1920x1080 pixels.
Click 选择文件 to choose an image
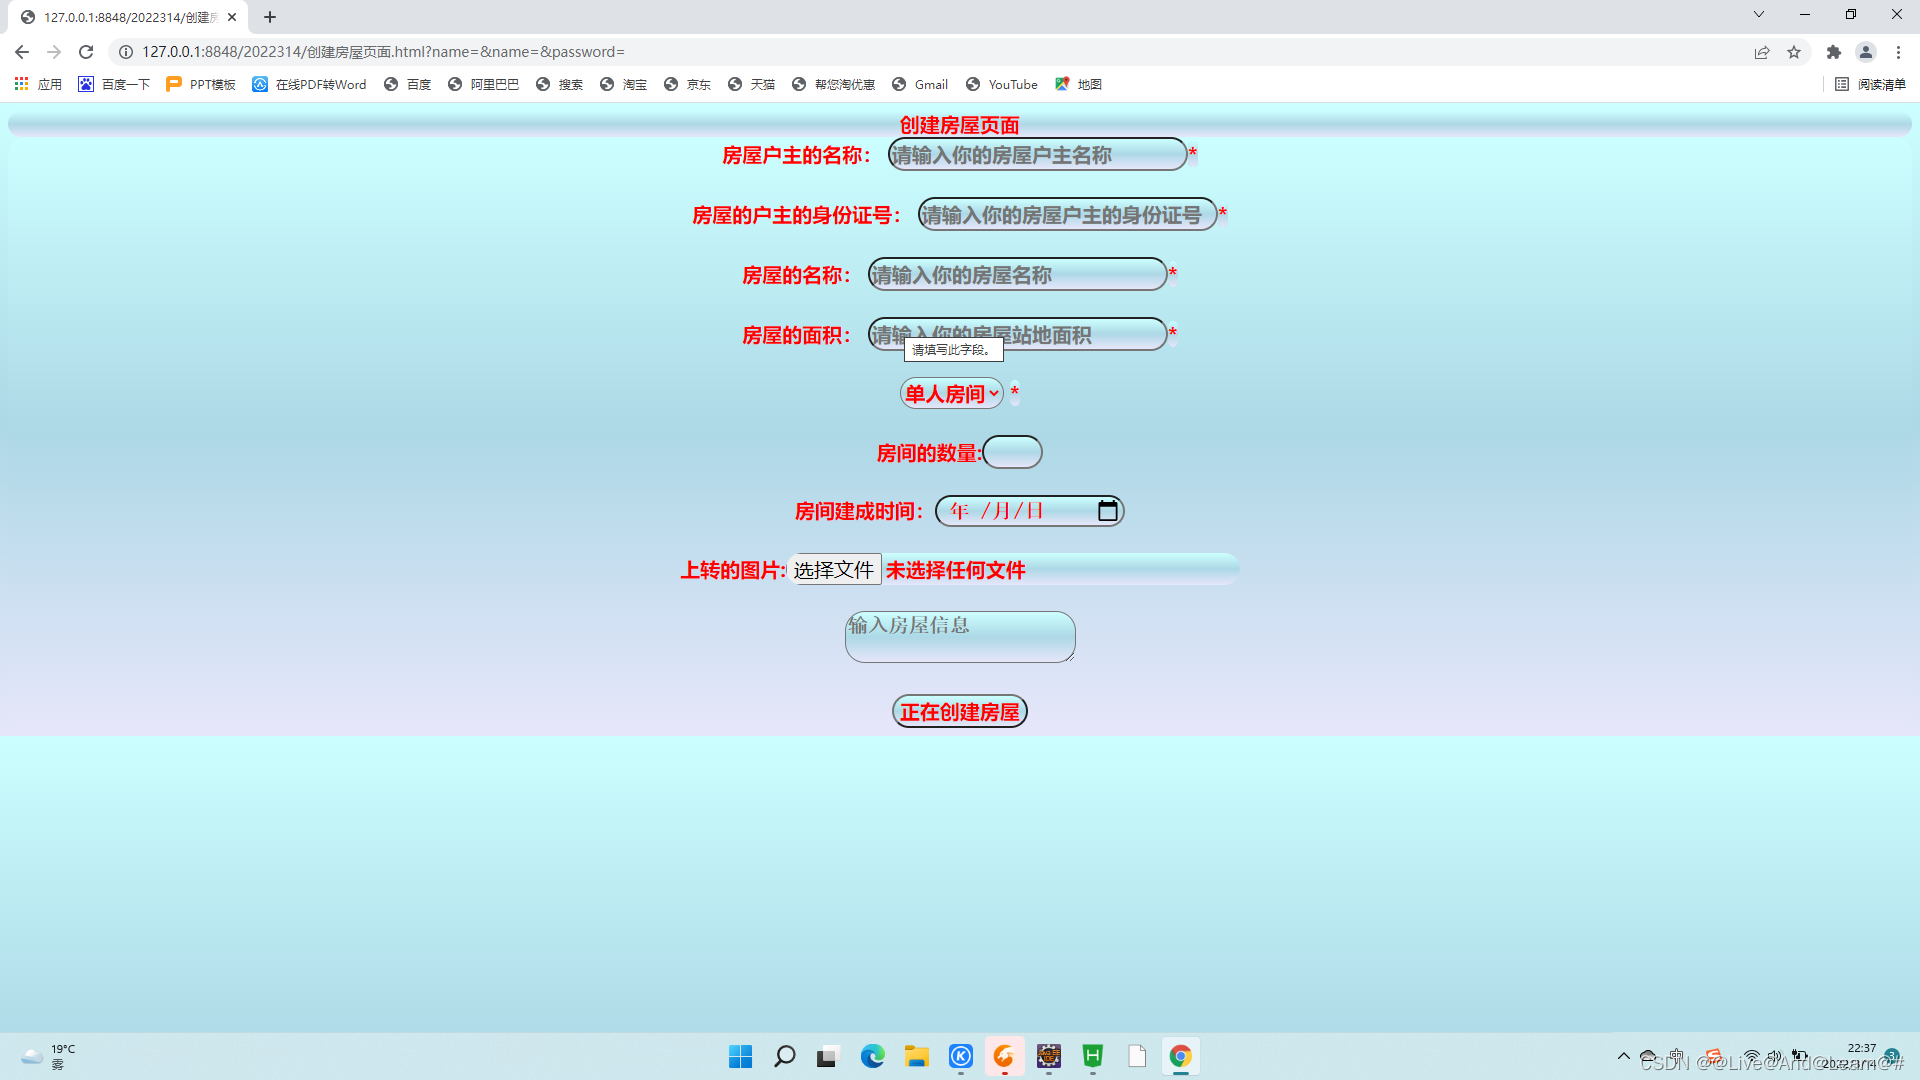(834, 569)
